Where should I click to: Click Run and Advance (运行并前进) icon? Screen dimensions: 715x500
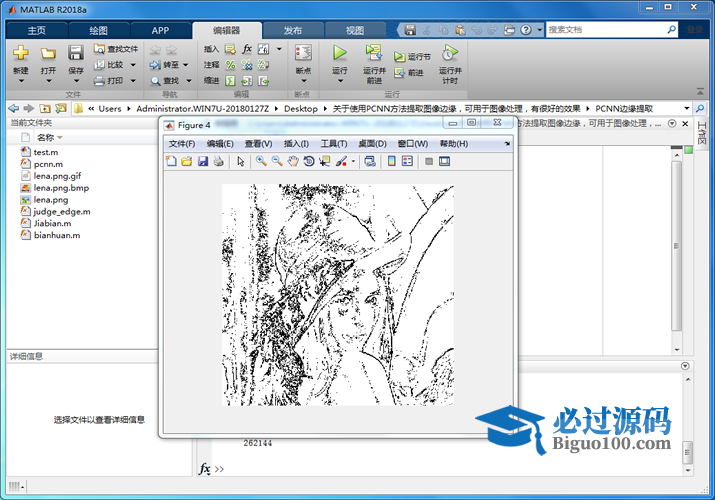(374, 53)
